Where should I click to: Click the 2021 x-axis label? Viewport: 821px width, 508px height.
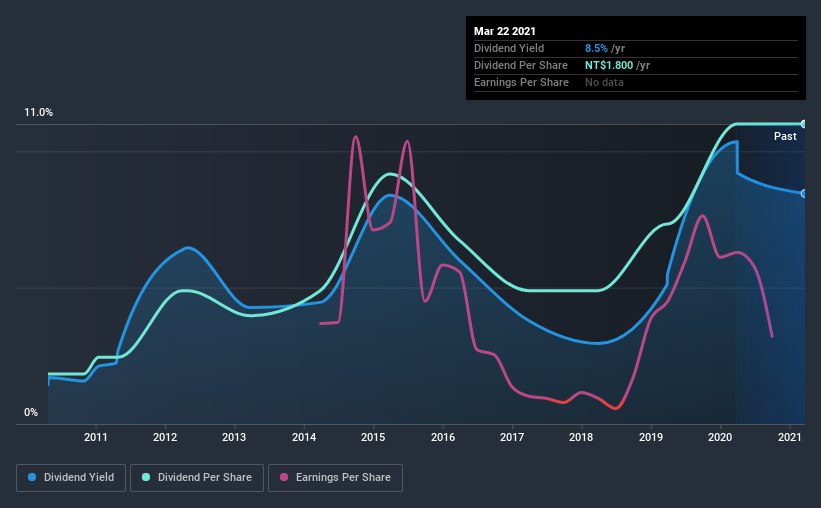click(x=790, y=437)
